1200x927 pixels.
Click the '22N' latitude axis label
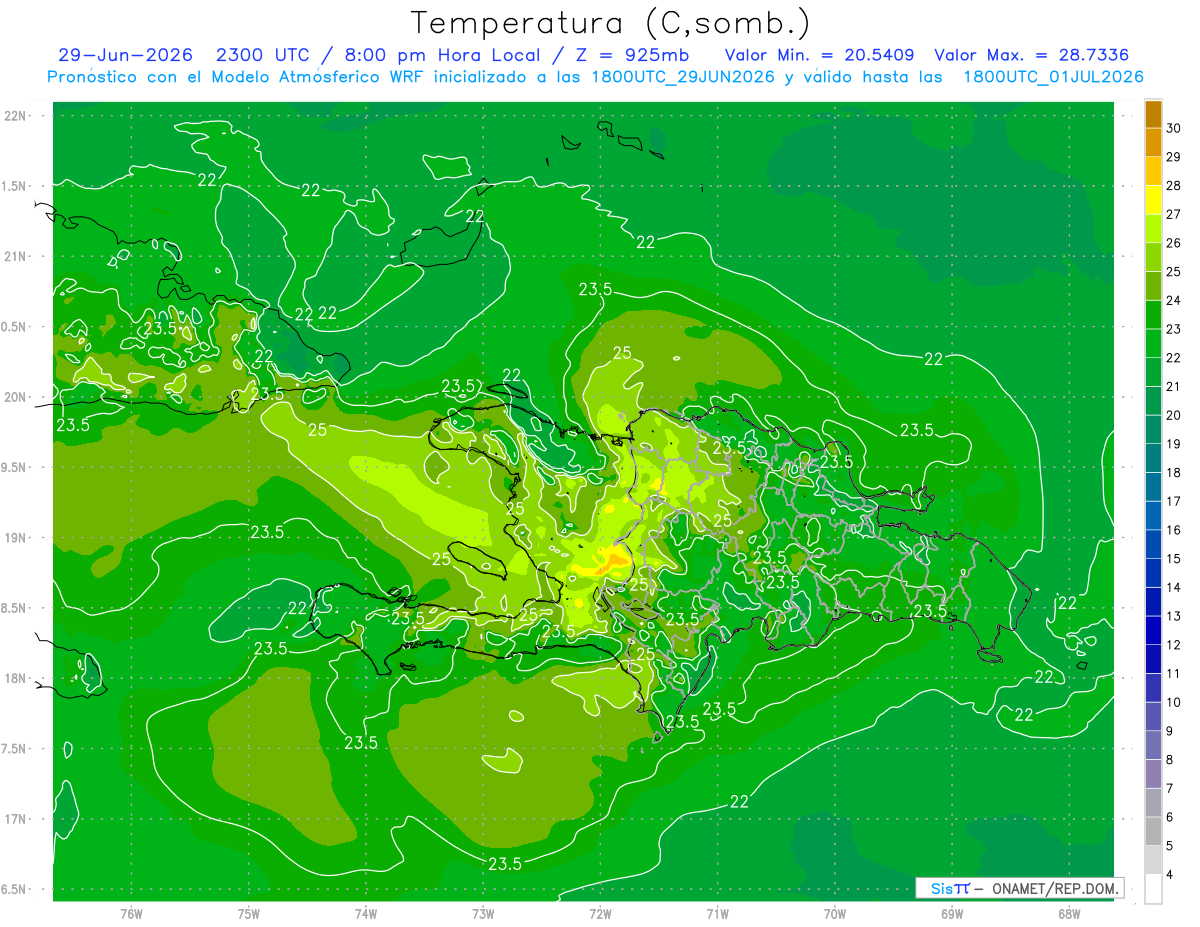click(x=17, y=116)
